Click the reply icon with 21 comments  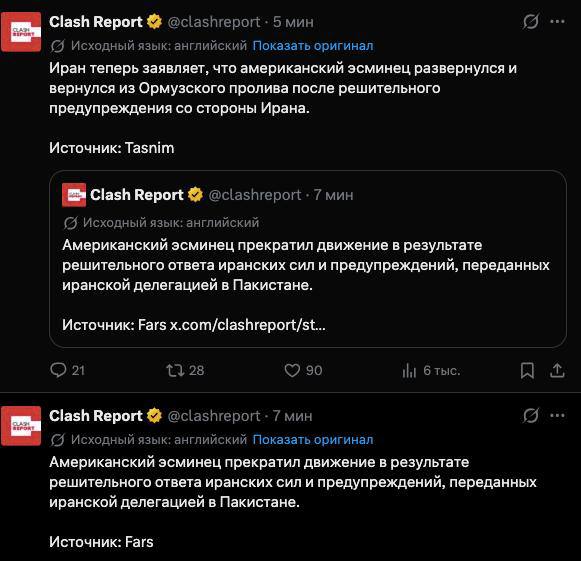[x=58, y=370]
